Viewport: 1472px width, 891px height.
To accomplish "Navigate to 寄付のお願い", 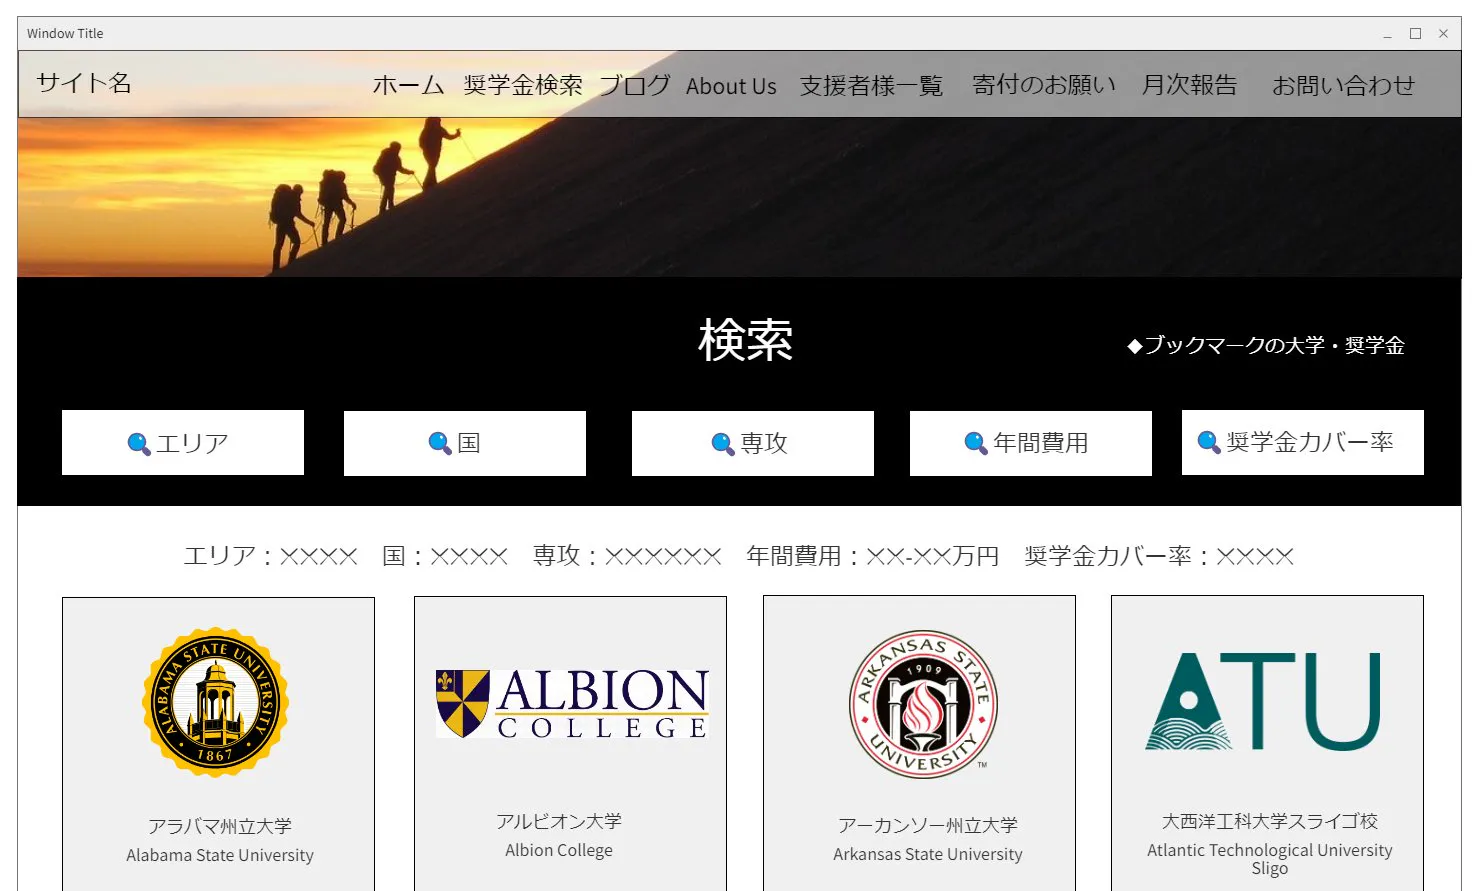I will click(1044, 86).
